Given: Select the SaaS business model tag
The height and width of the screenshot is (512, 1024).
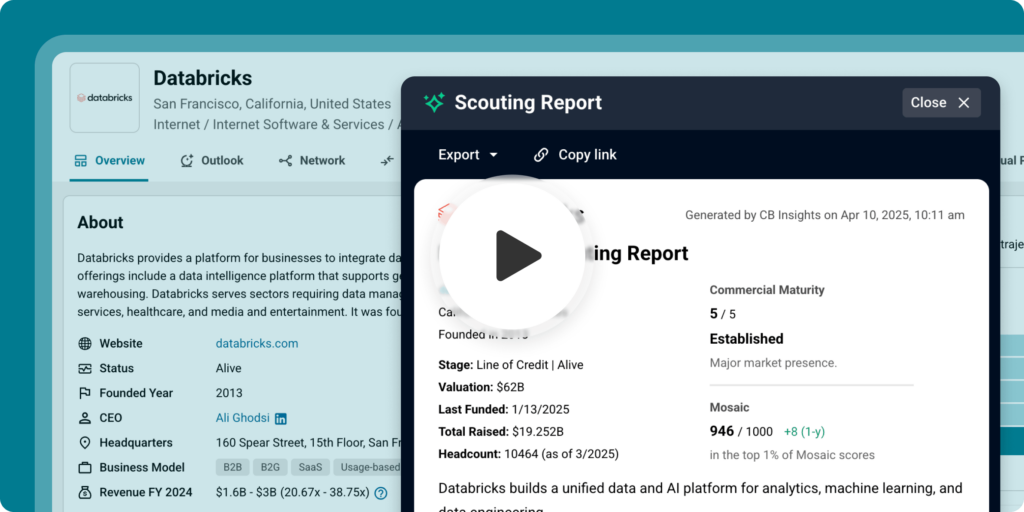Looking at the screenshot, I should coord(310,468).
